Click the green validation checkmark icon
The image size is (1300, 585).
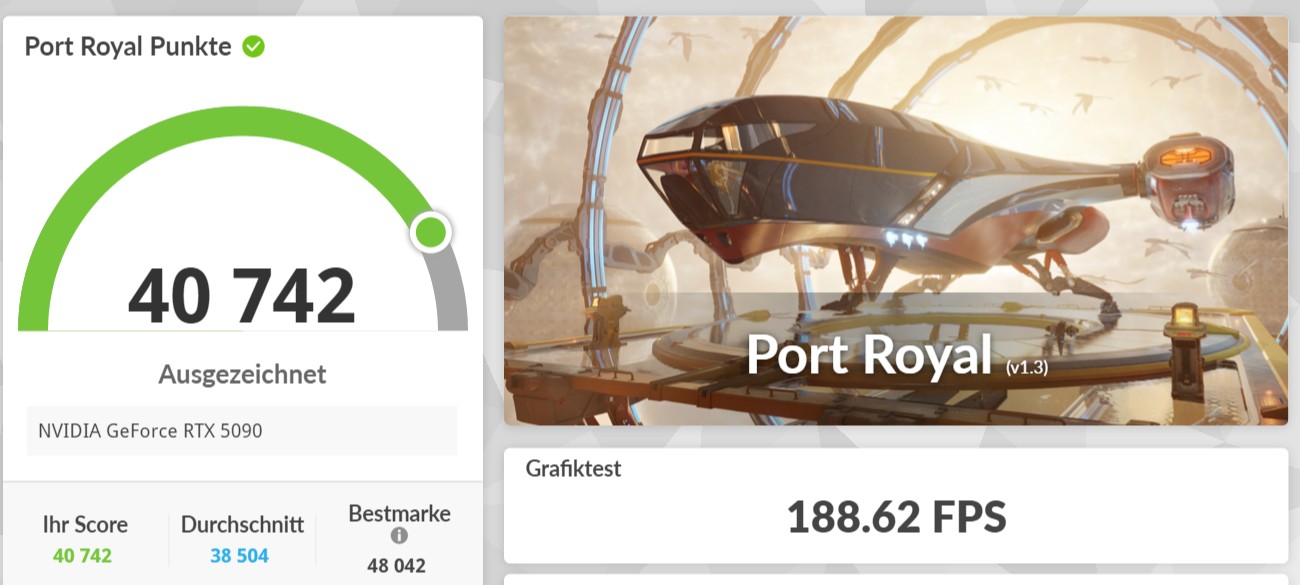click(254, 46)
